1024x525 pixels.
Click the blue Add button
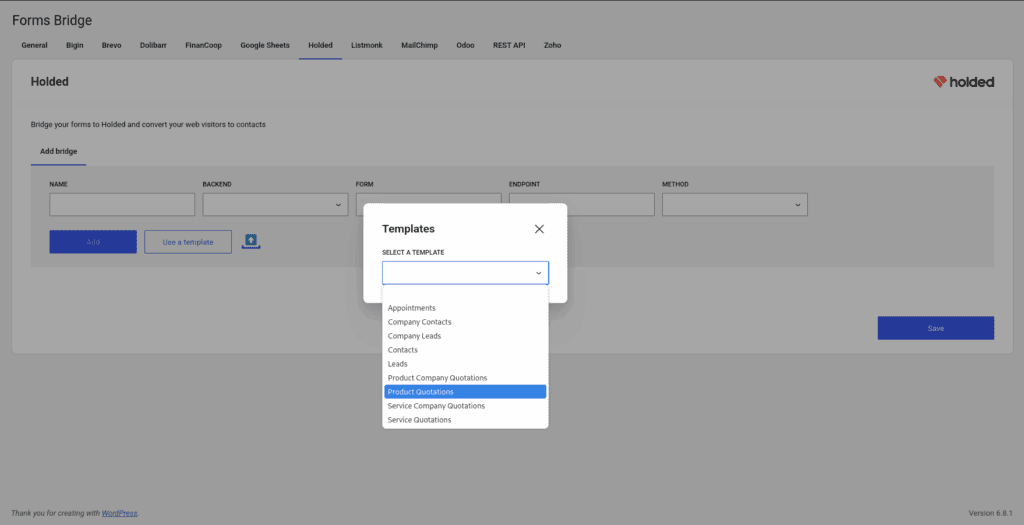point(93,242)
